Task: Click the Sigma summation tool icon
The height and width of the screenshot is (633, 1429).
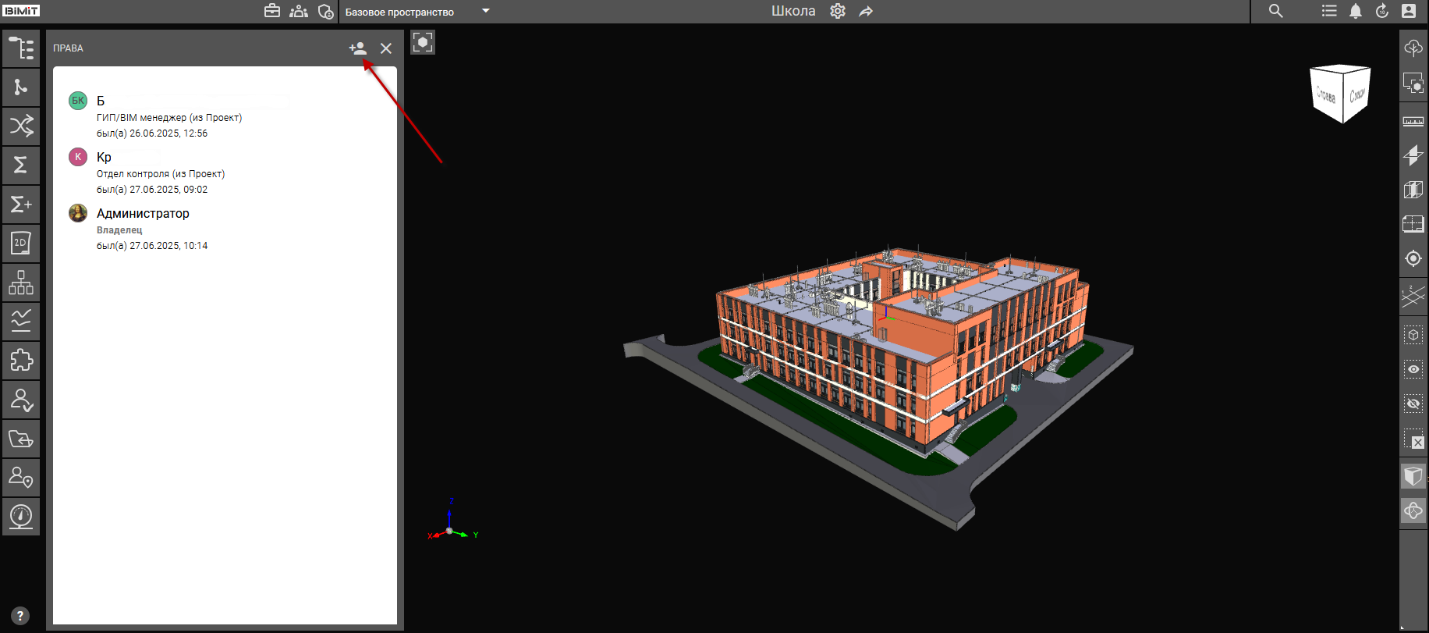Action: click(x=21, y=165)
